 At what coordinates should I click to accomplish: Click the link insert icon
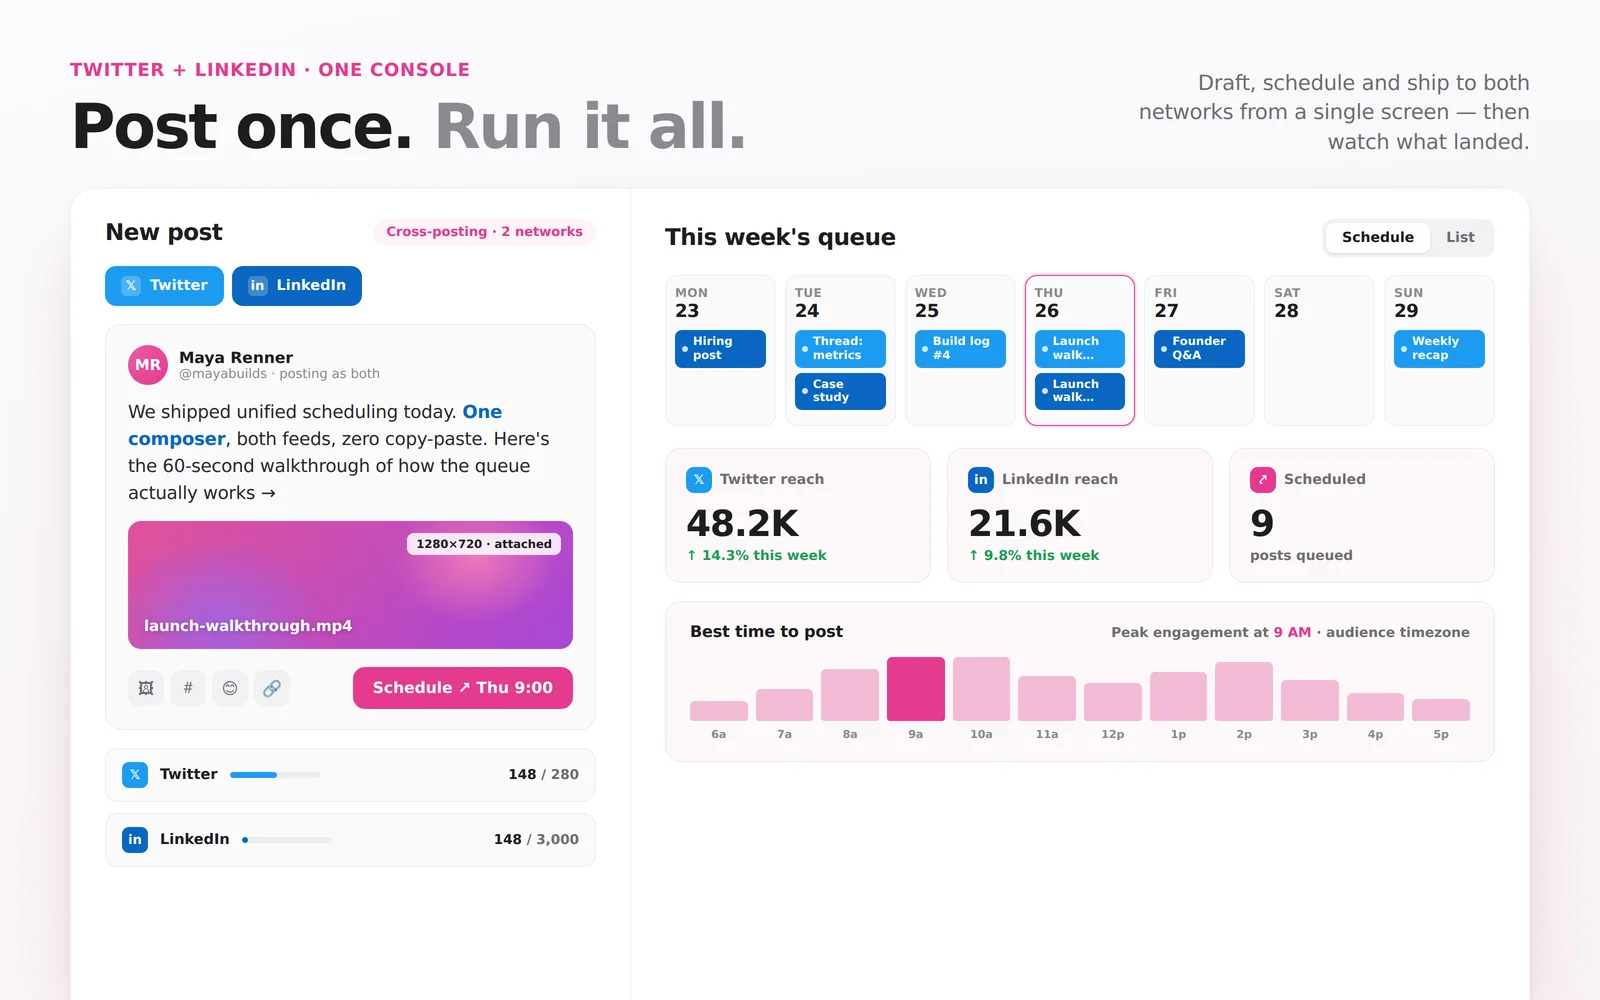coord(272,688)
